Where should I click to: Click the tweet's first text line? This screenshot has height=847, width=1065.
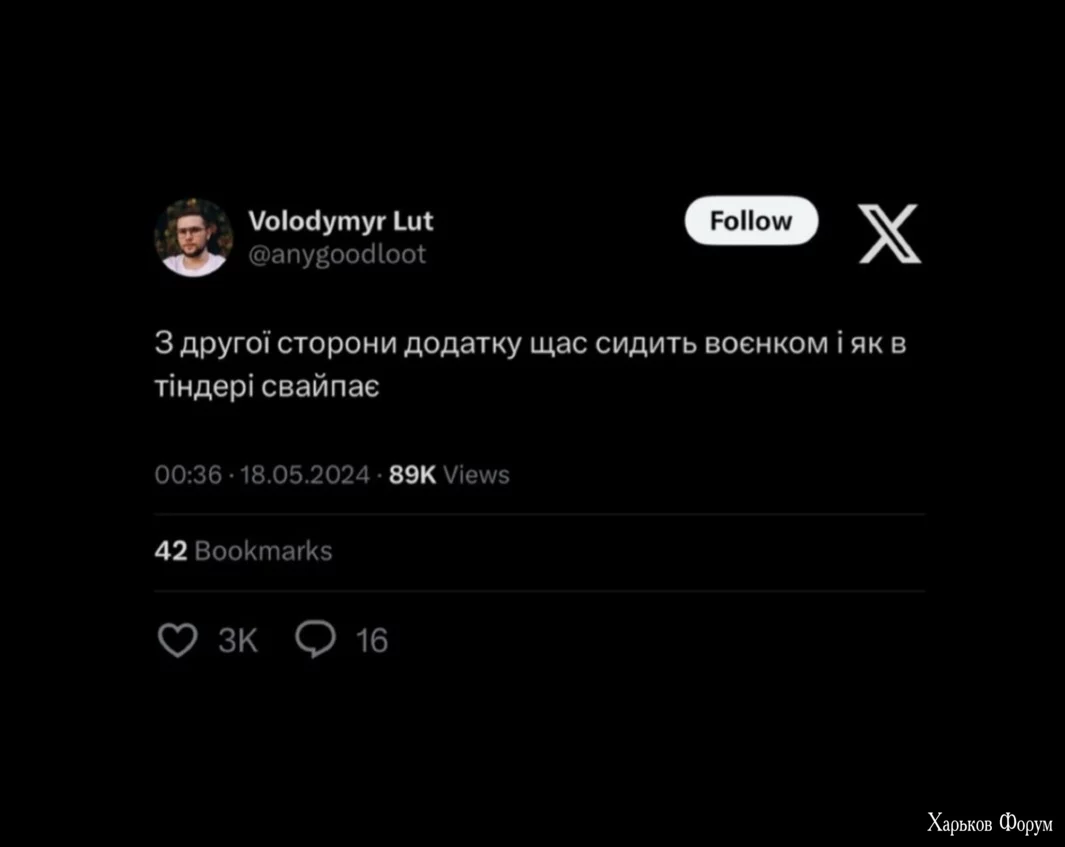tap(530, 344)
